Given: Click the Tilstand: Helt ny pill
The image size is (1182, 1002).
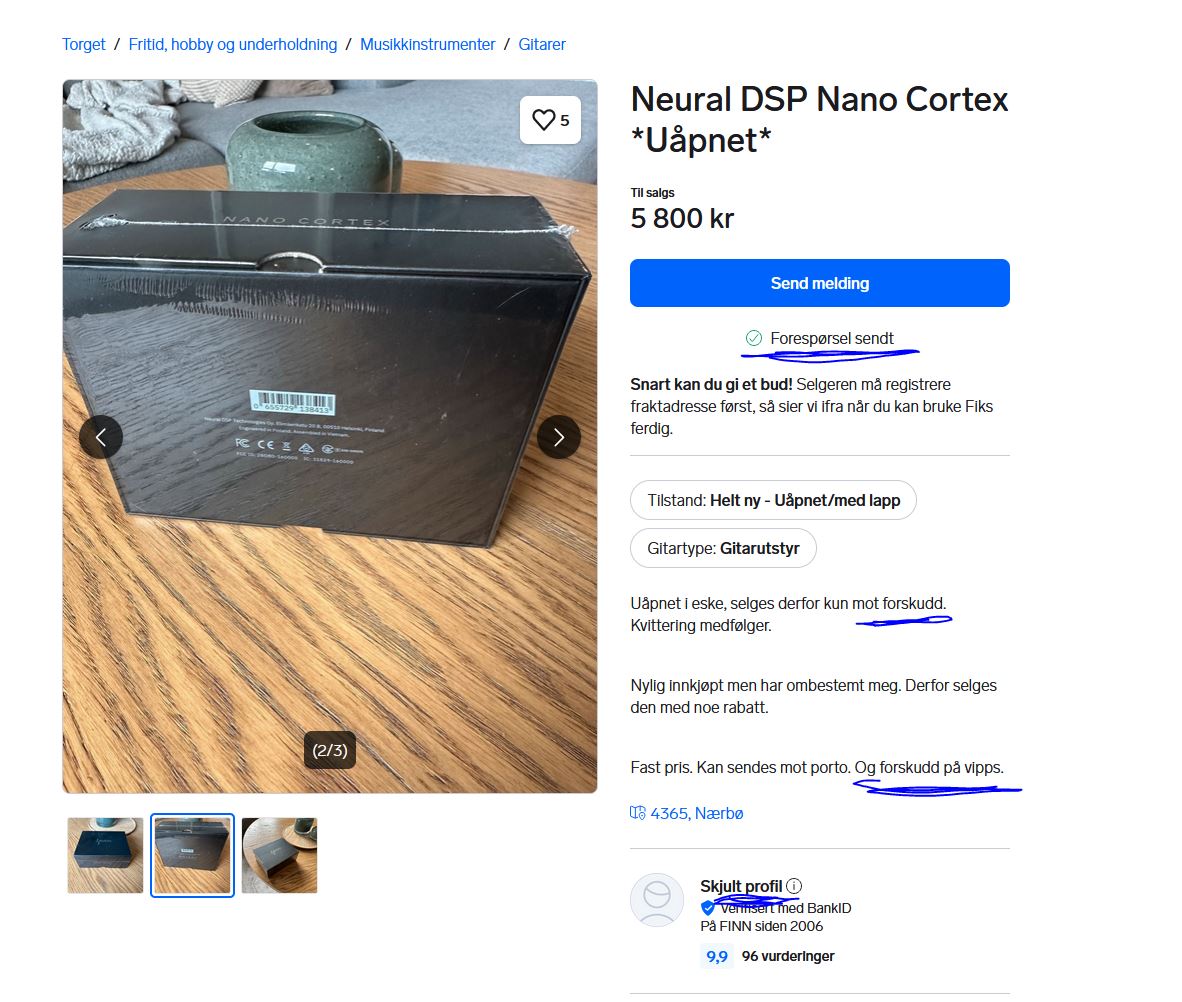Looking at the screenshot, I should coord(773,500).
